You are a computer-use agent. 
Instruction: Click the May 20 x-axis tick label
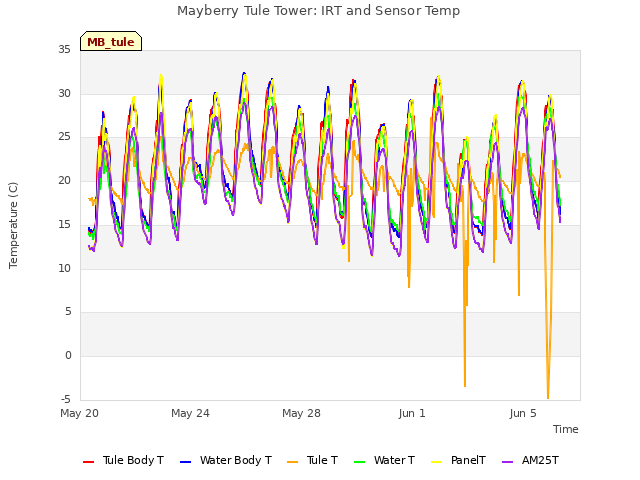tap(80, 413)
